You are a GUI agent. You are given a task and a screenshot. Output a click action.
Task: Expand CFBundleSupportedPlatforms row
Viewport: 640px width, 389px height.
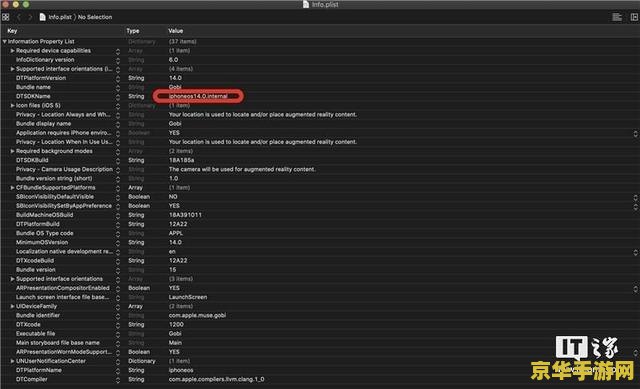(12, 188)
